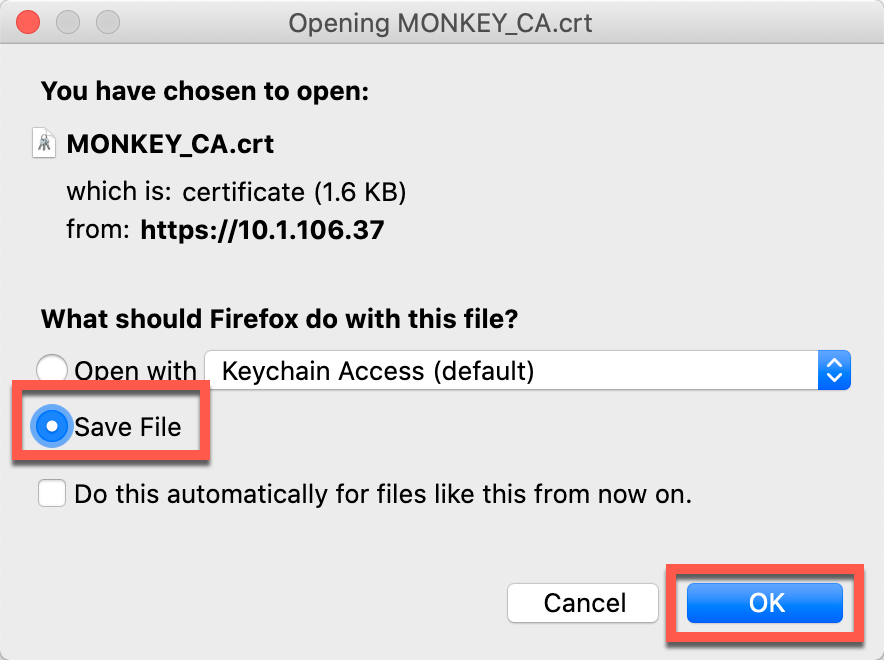884x660 pixels.
Task: Click the blue up-down arrows of application selector
Action: 833,371
